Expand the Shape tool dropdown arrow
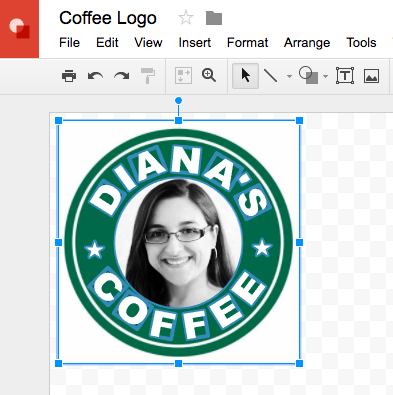The height and width of the screenshot is (395, 393). [325, 76]
